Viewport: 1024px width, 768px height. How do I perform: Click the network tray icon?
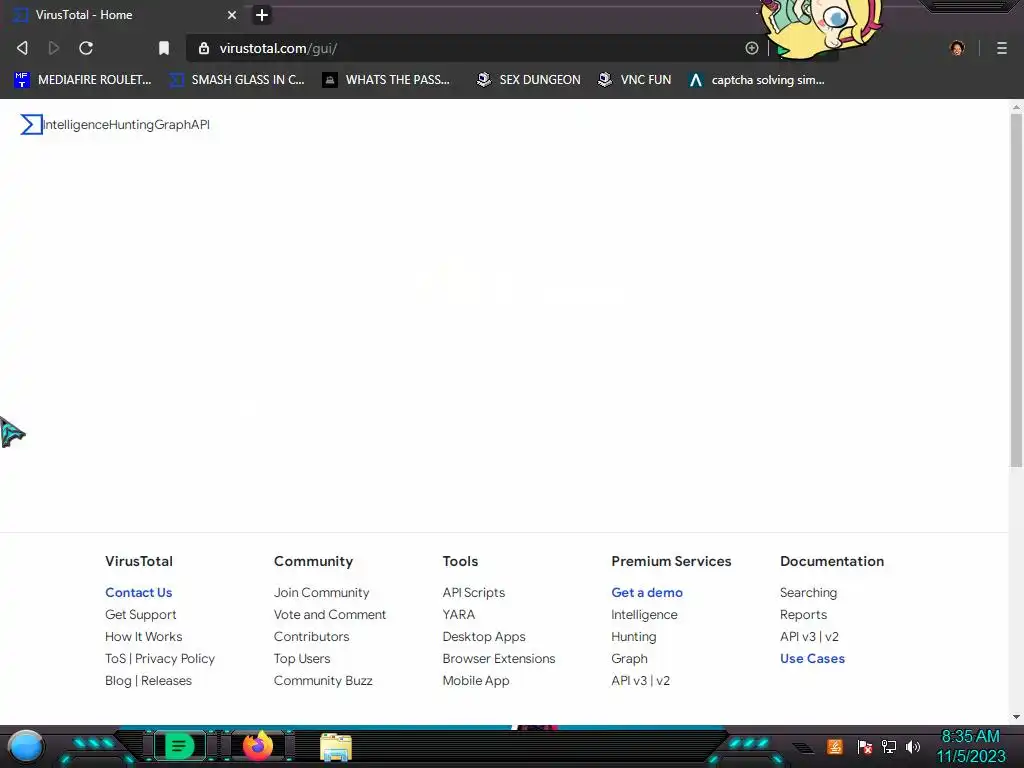(889, 746)
